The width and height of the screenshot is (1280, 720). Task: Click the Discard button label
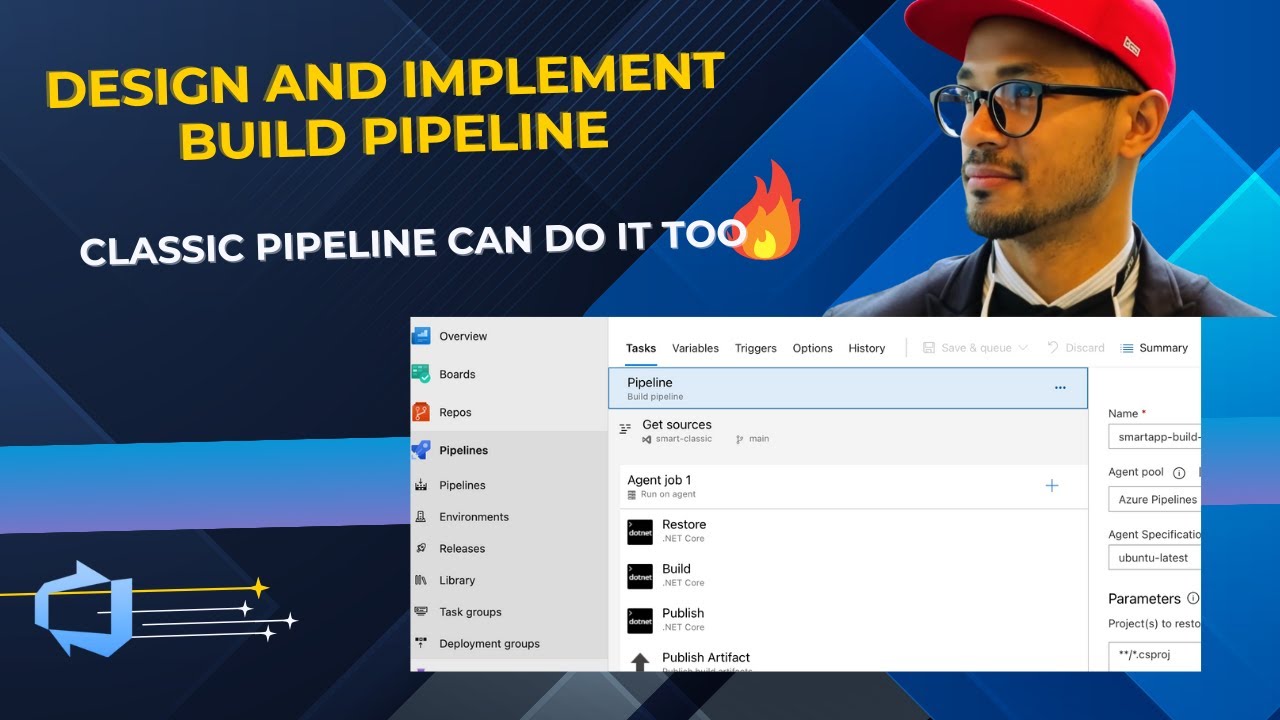click(1085, 348)
